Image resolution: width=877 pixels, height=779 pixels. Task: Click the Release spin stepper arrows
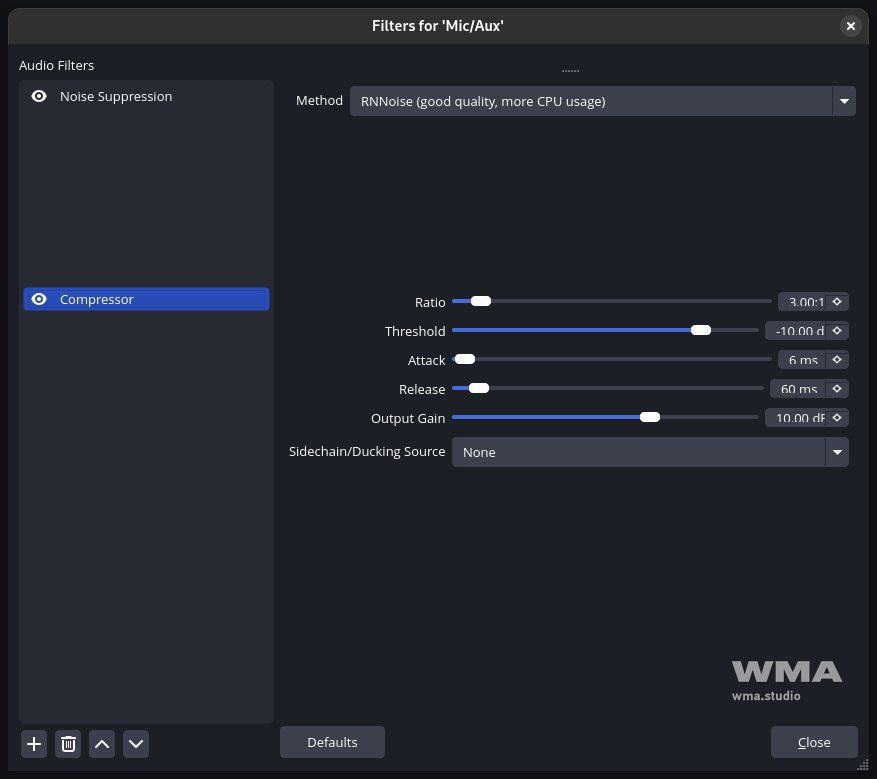pyautogui.click(x=837, y=389)
